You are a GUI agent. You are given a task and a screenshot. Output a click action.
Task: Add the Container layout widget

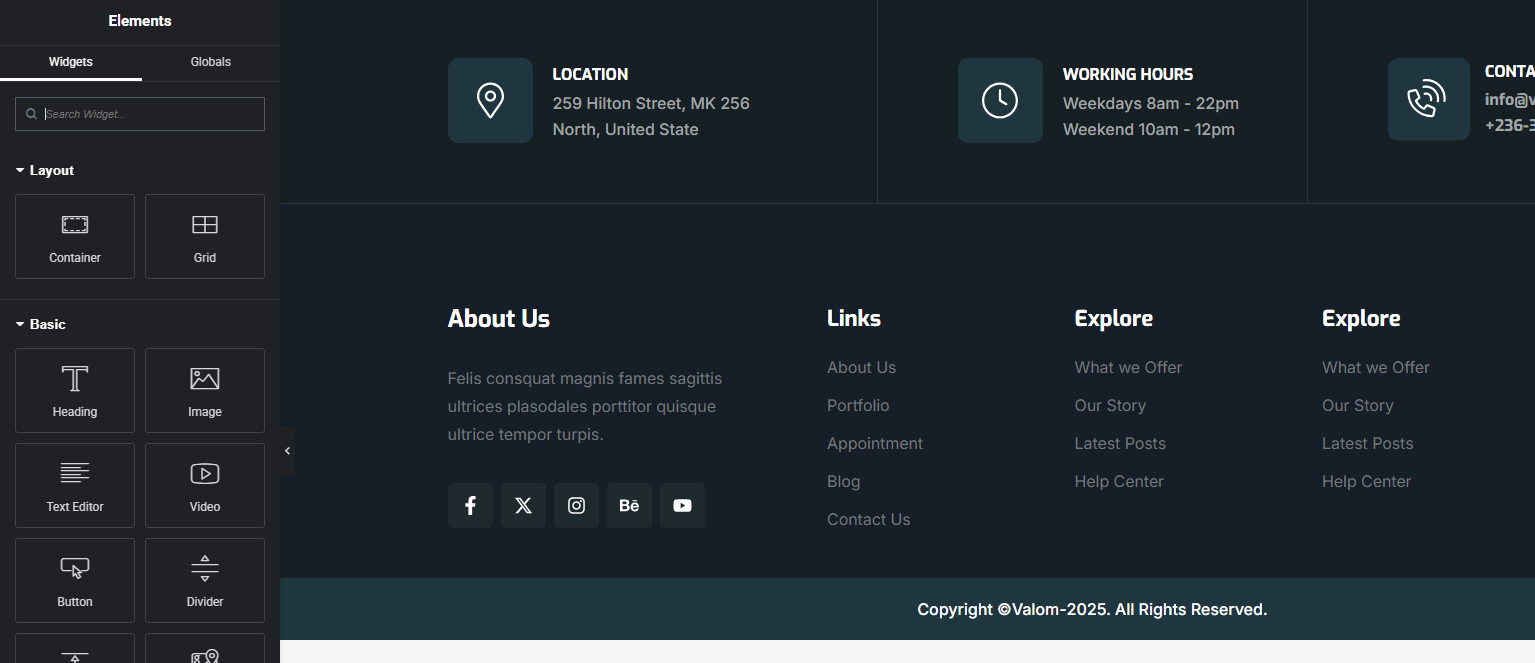click(x=75, y=236)
